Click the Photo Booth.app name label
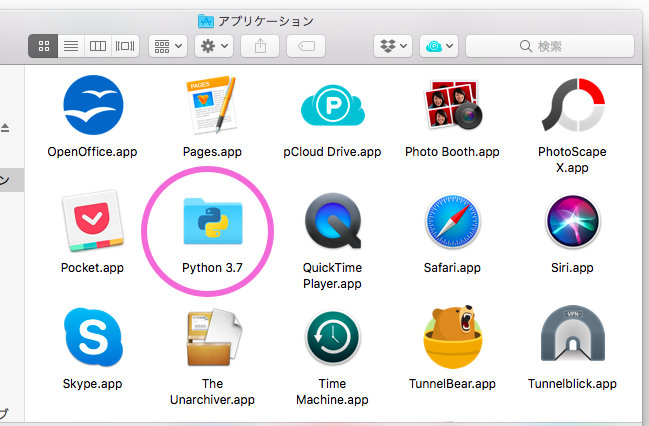The width and height of the screenshot is (649, 426). (452, 152)
